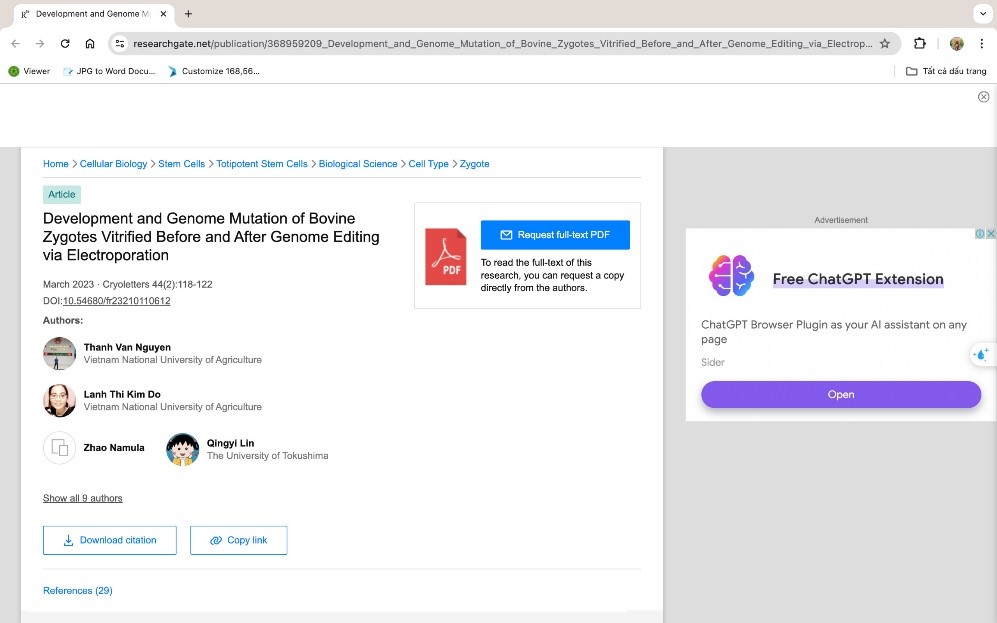This screenshot has height=623, width=997.
Task: Click the Copy link button
Action: pyautogui.click(x=238, y=540)
